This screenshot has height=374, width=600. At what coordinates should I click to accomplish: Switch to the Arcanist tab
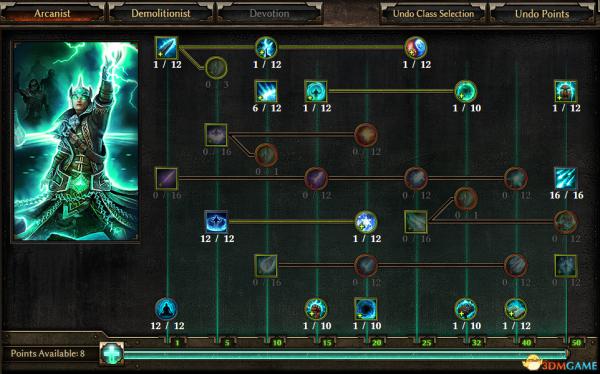point(52,13)
